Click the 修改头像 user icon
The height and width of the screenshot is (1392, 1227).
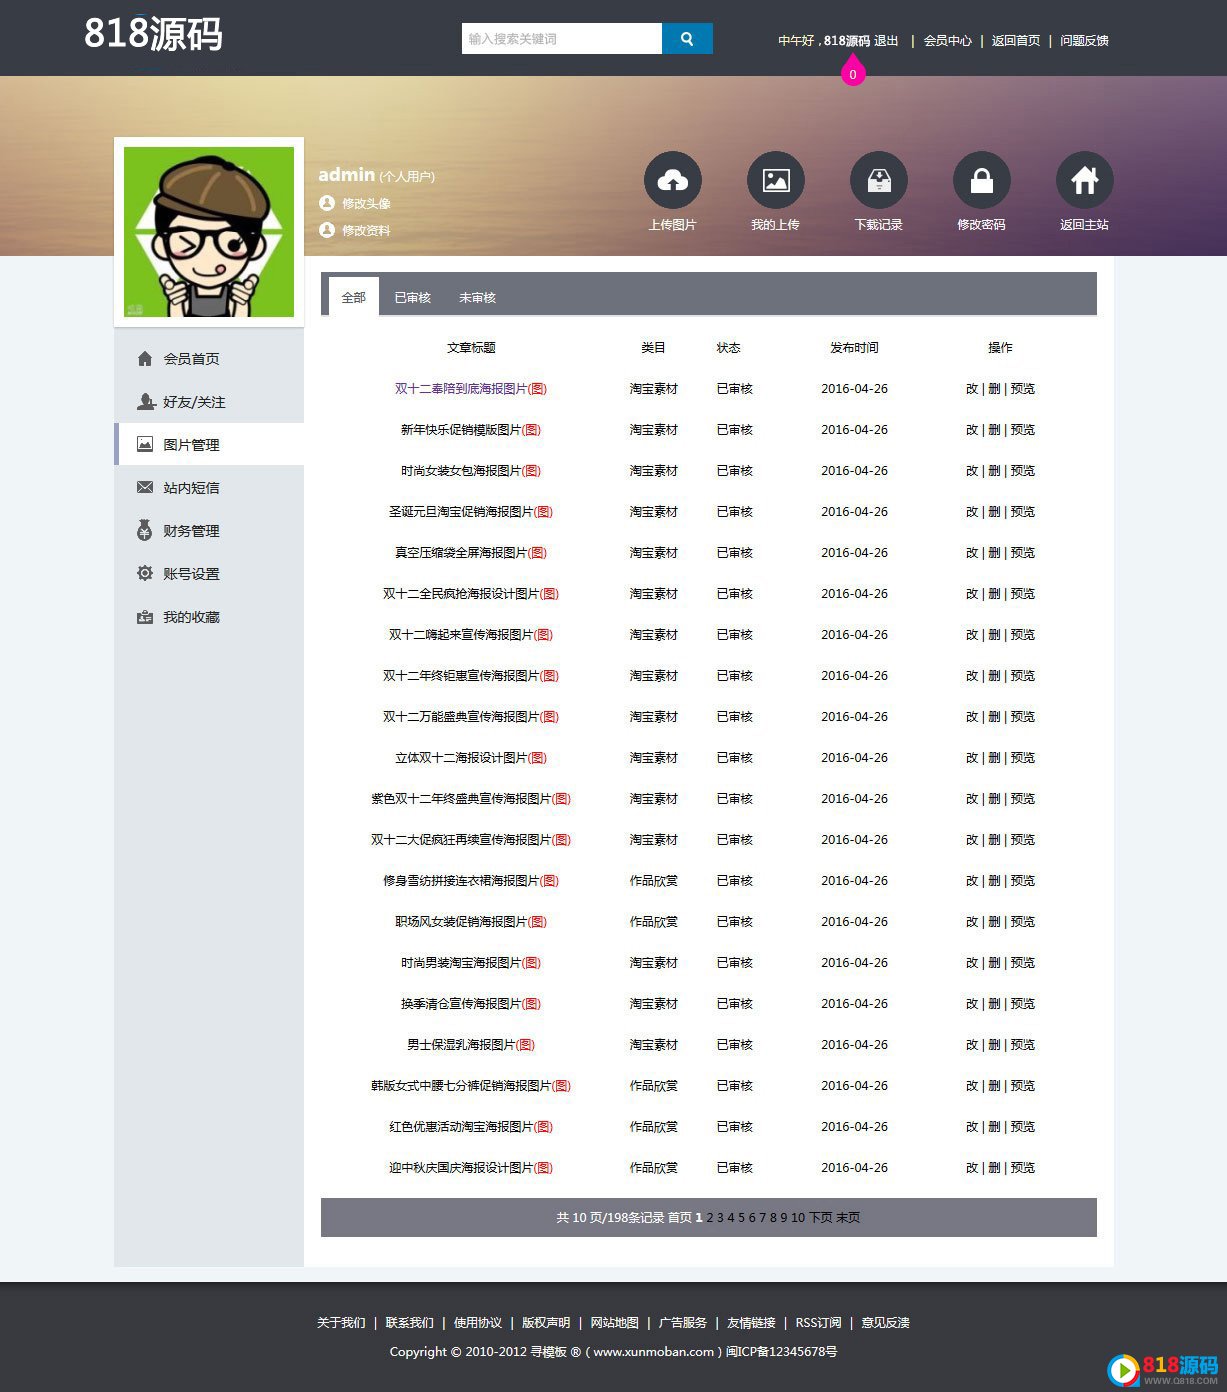click(x=326, y=203)
